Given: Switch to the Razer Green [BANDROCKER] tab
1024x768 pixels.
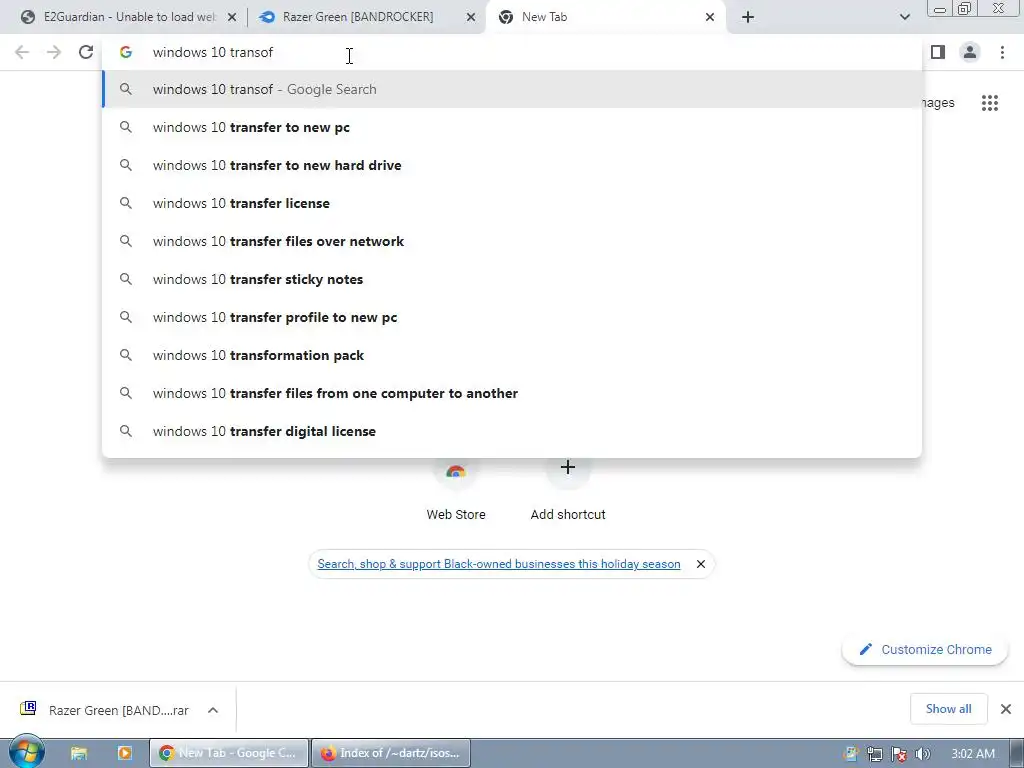Looking at the screenshot, I should [366, 17].
